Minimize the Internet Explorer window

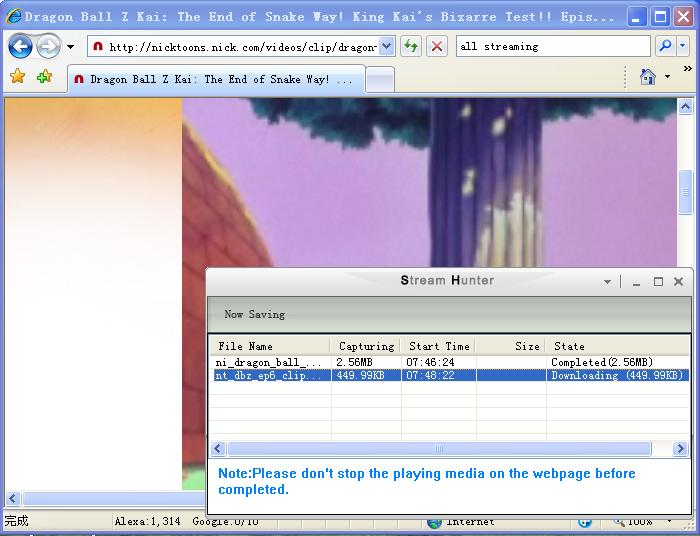click(637, 17)
